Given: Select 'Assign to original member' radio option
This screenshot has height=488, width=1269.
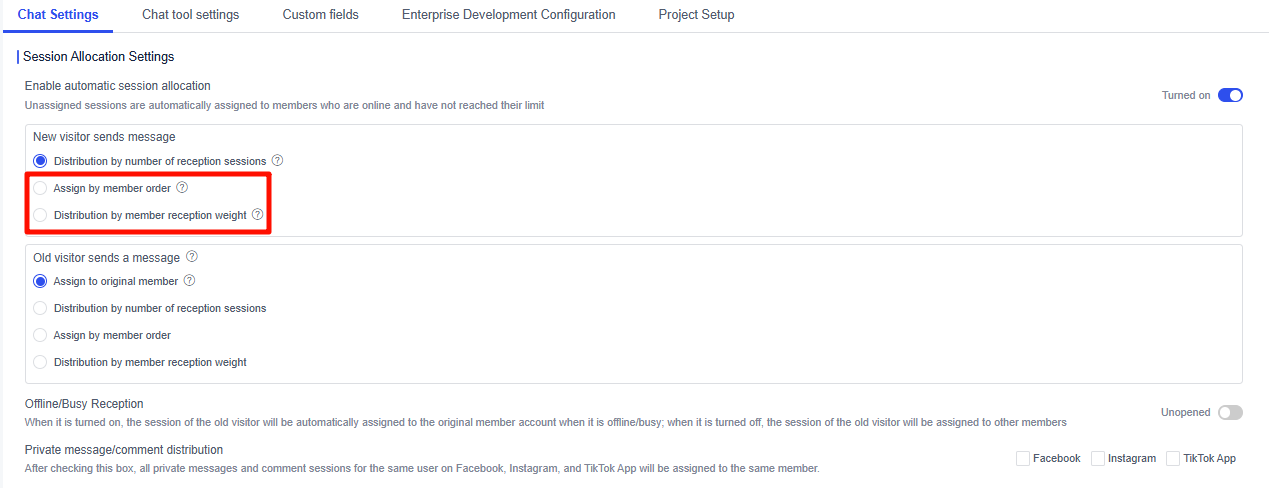Looking at the screenshot, I should (40, 281).
